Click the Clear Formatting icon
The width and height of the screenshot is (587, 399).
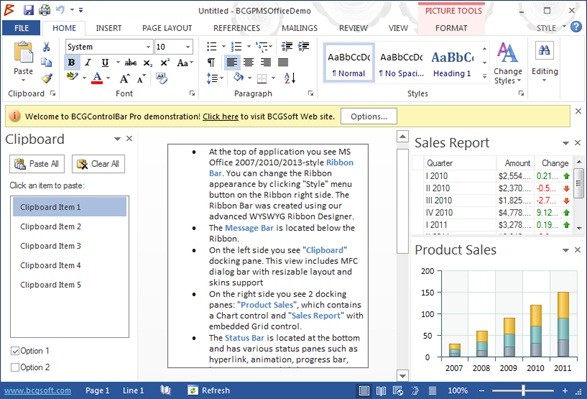162,78
